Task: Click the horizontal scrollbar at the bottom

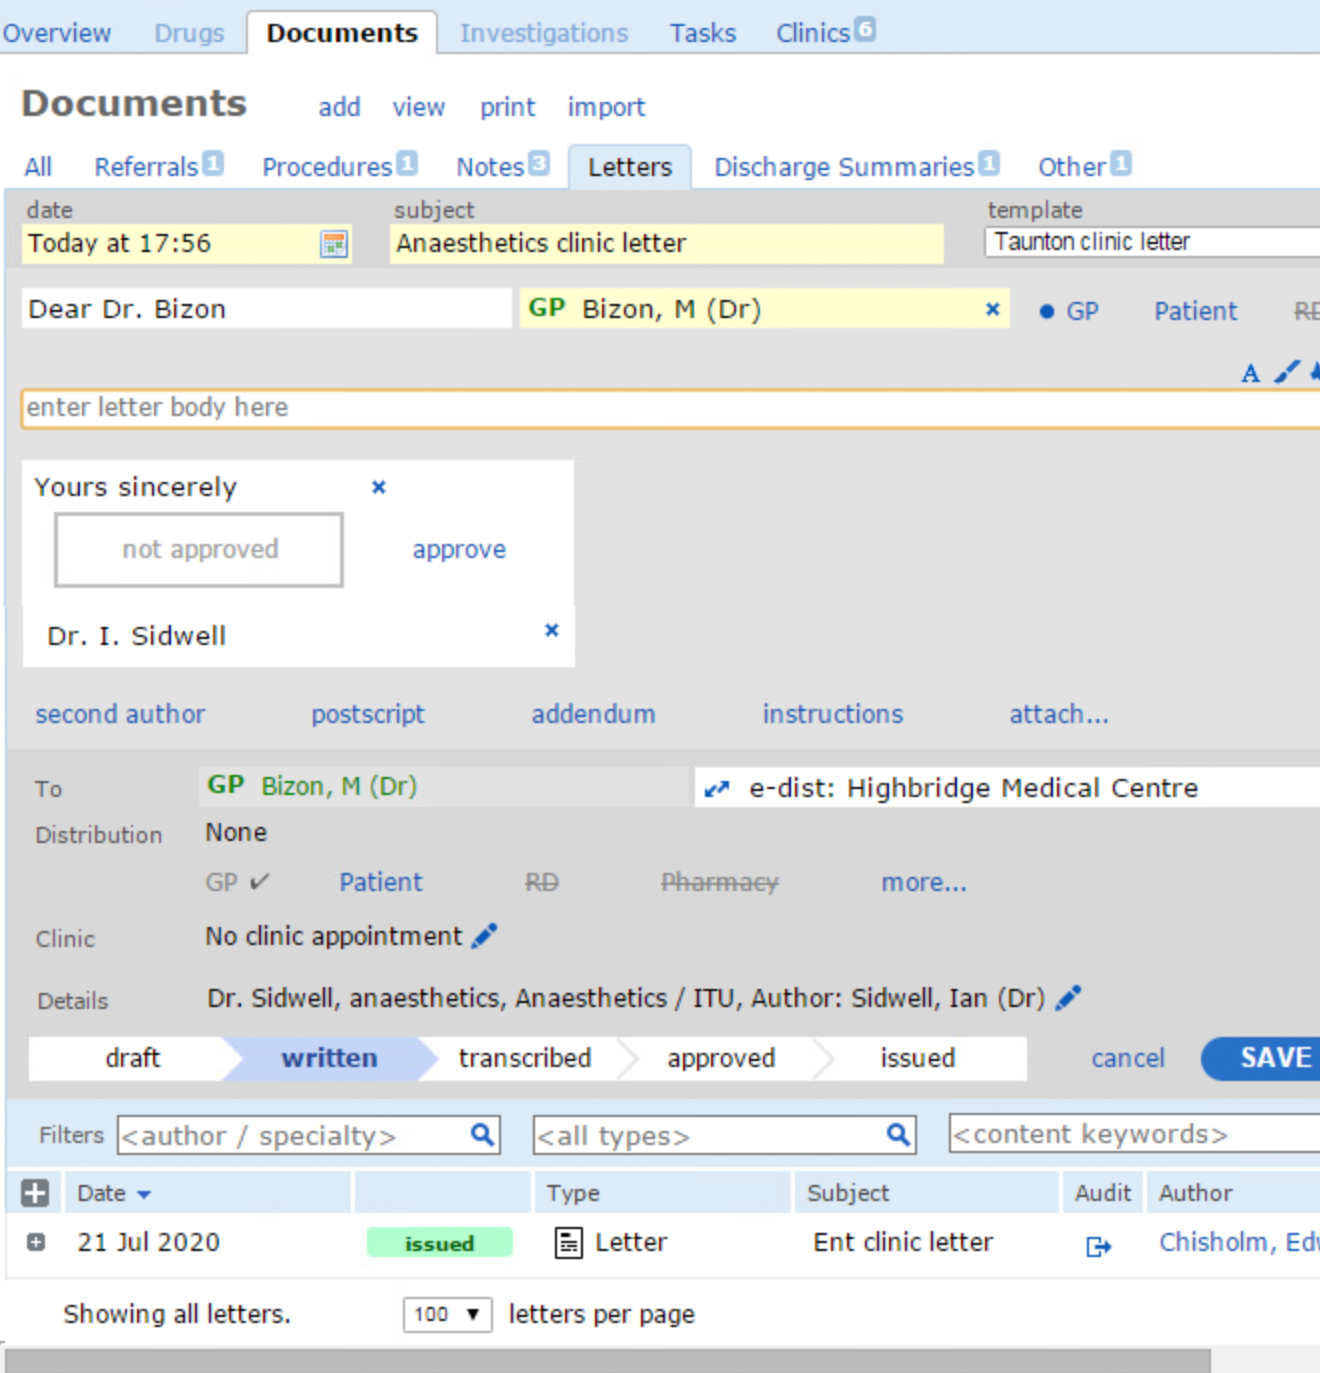Action: [607, 1360]
